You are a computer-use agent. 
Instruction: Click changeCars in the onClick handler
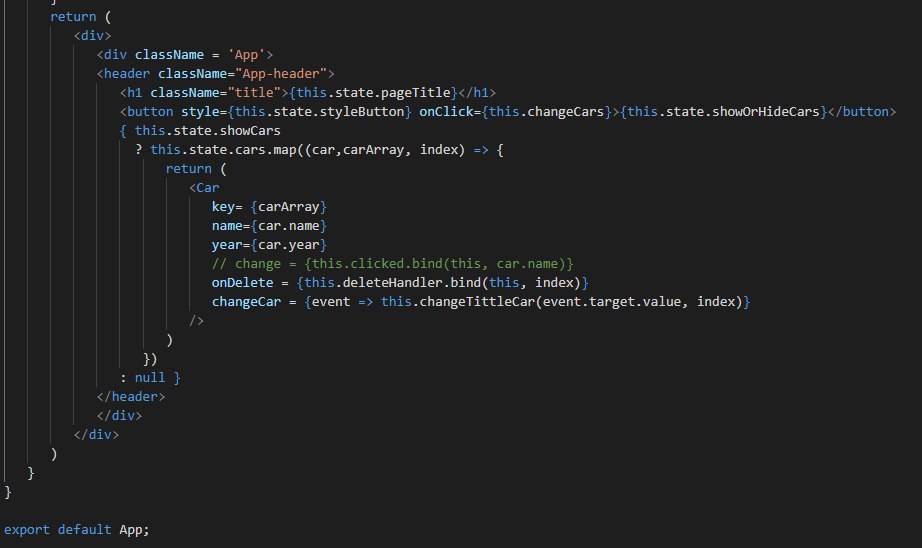click(566, 112)
